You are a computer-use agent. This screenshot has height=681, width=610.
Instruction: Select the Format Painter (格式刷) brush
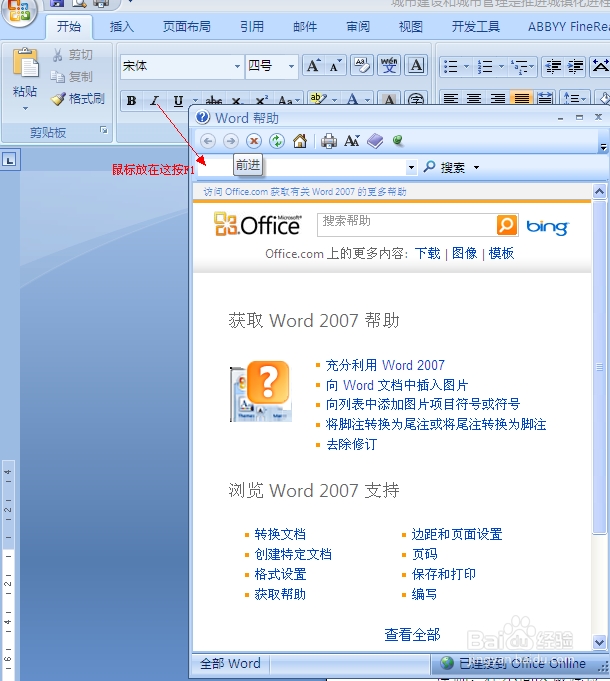click(x=77, y=99)
